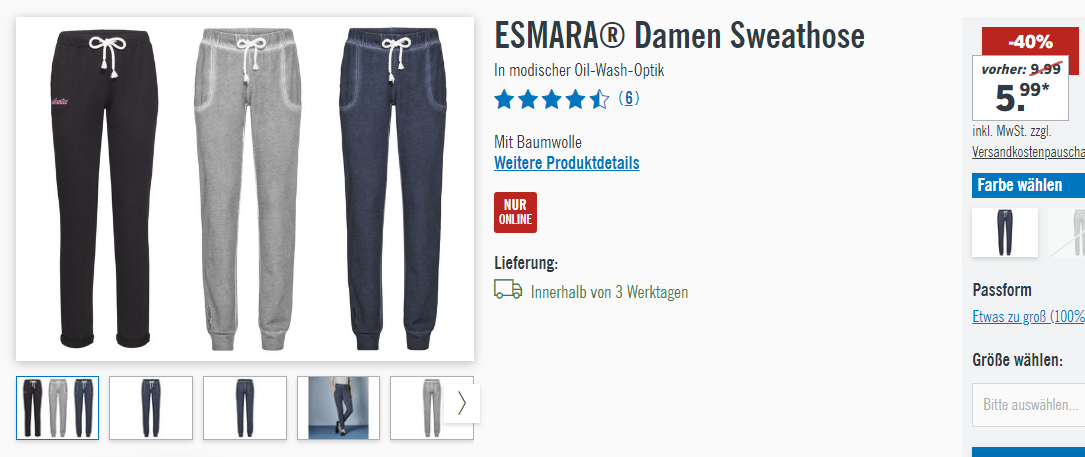Screen dimensions: 1085x457
Task: Open Weitere Produktdetails link
Action: [x=567, y=163]
